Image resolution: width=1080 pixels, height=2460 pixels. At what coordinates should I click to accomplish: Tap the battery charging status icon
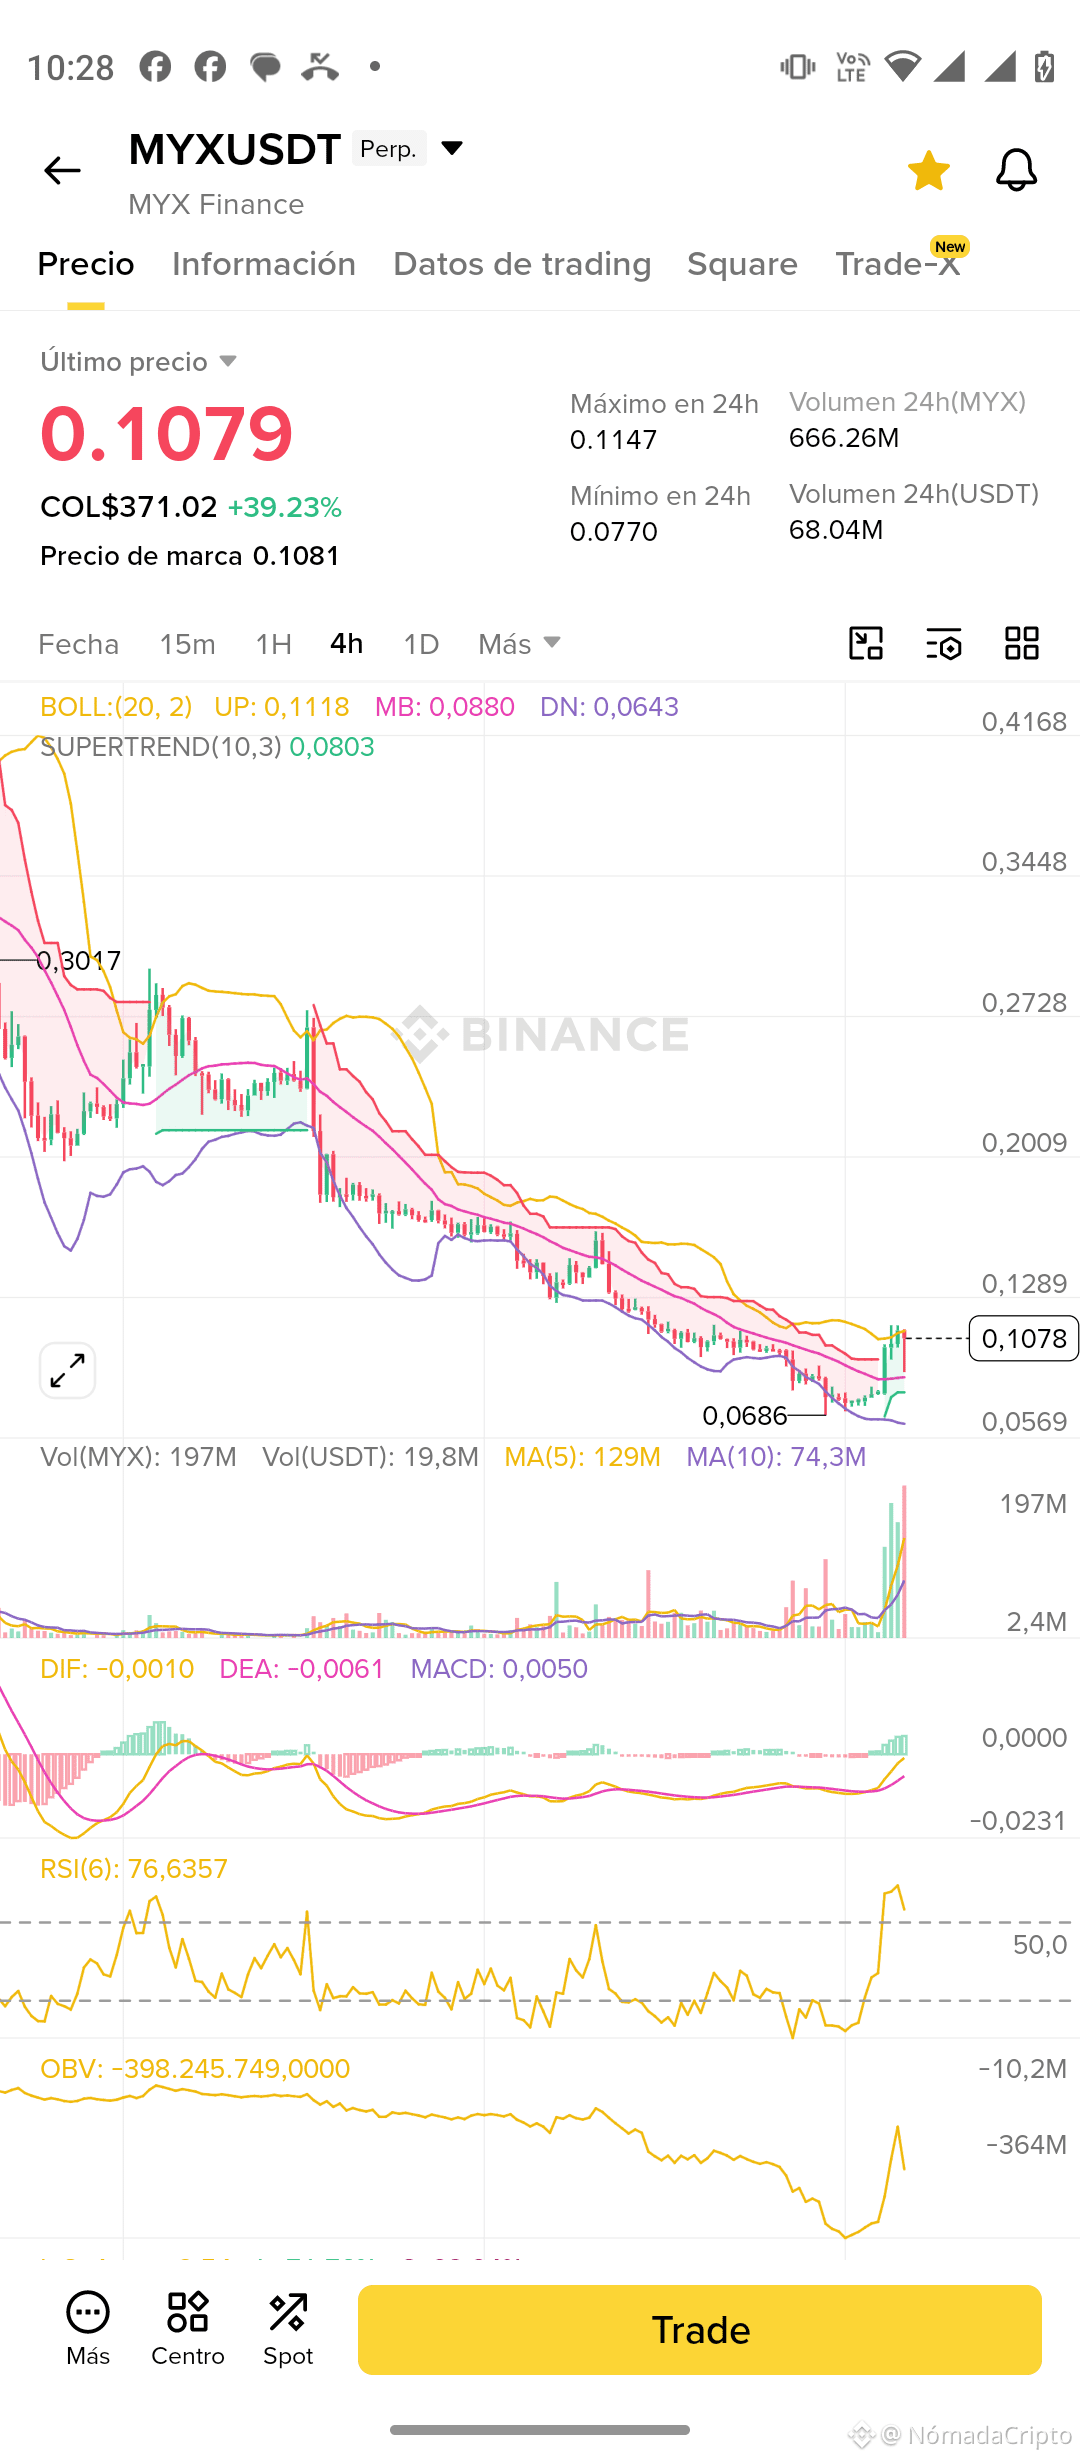(x=1045, y=67)
